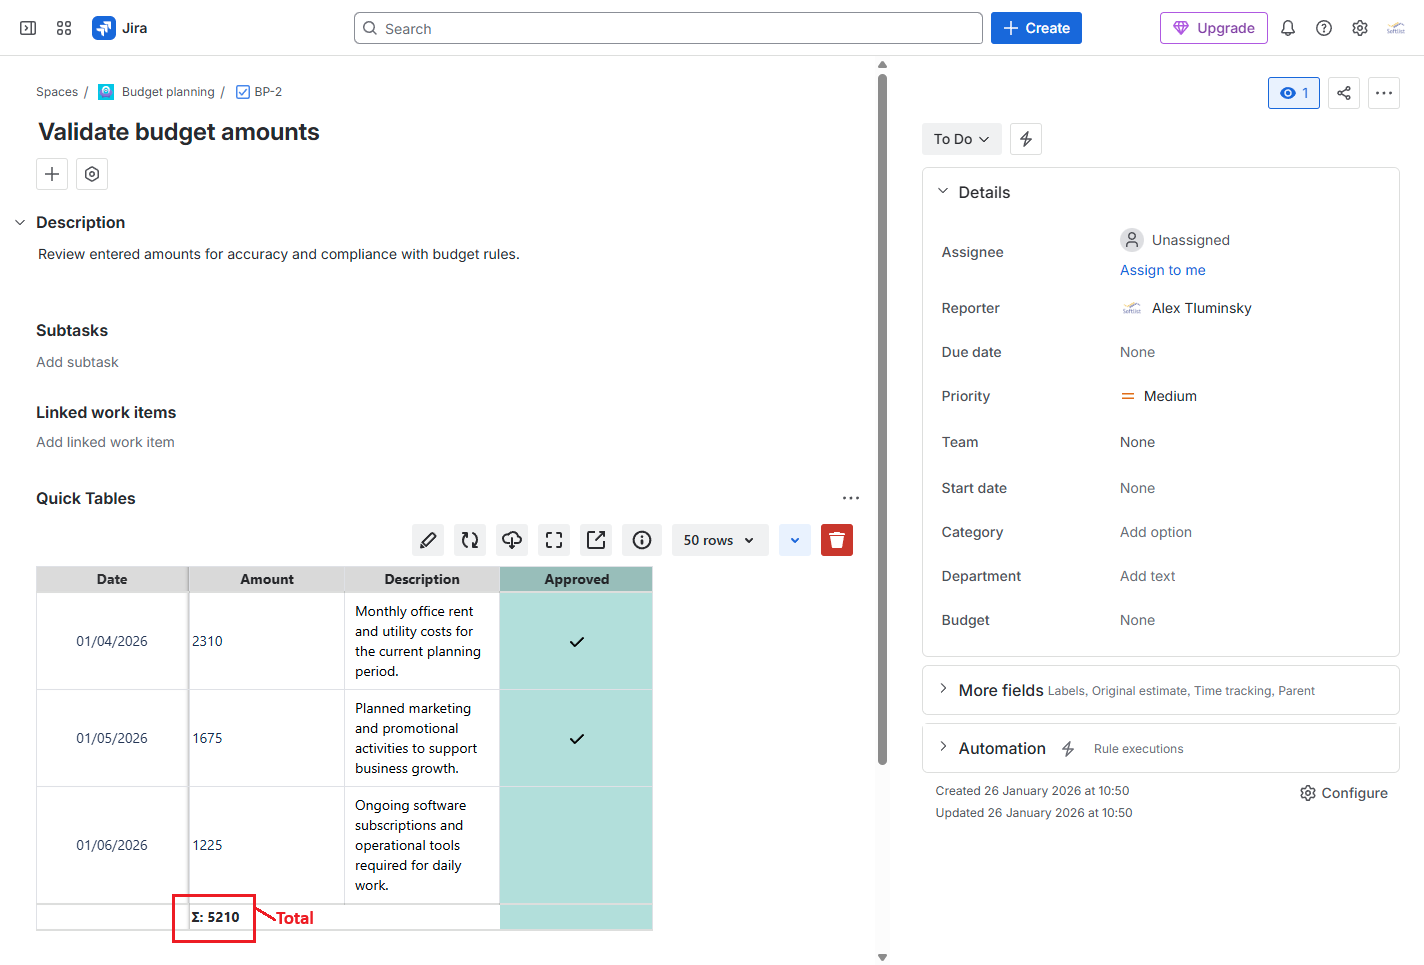Delete the Quick Table with trash button
This screenshot has height=965, width=1424.
point(837,540)
